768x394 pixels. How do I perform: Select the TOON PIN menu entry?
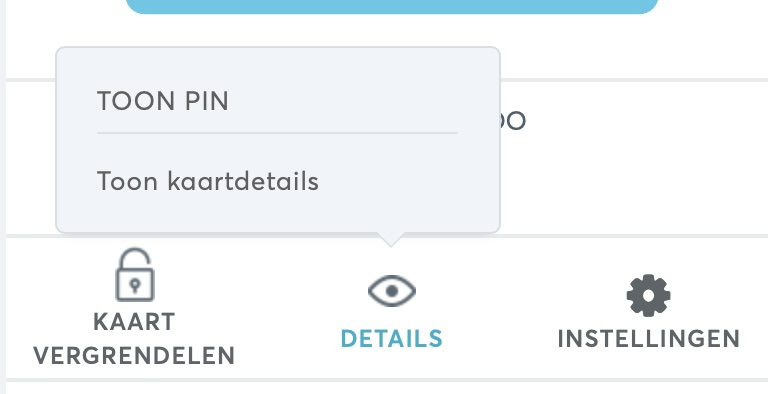point(163,101)
